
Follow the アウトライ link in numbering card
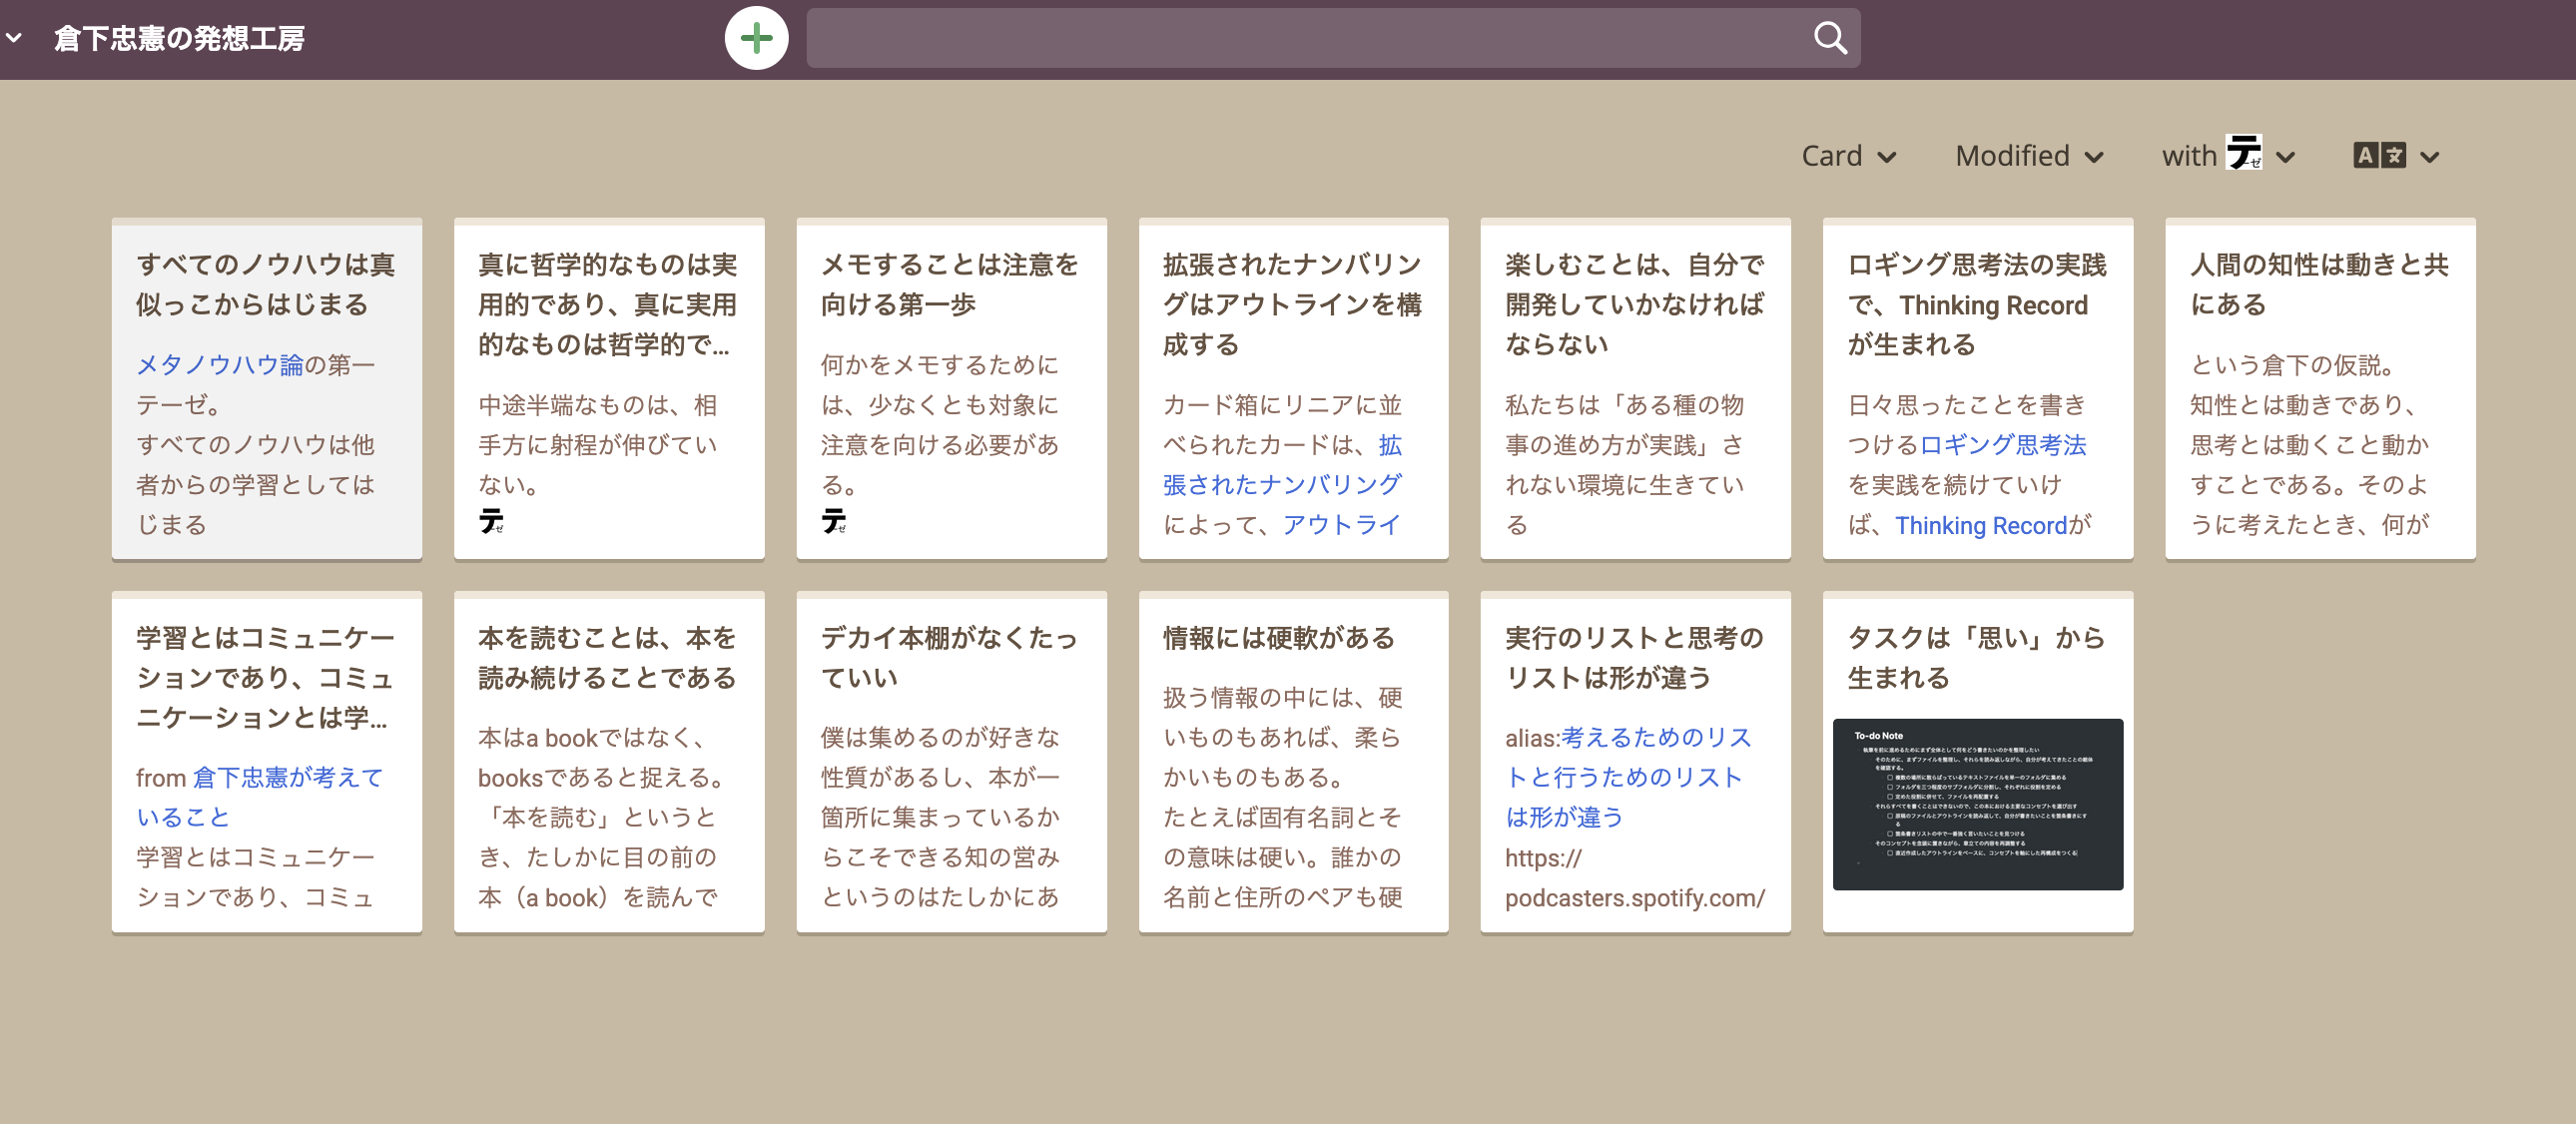pyautogui.click(x=1341, y=525)
